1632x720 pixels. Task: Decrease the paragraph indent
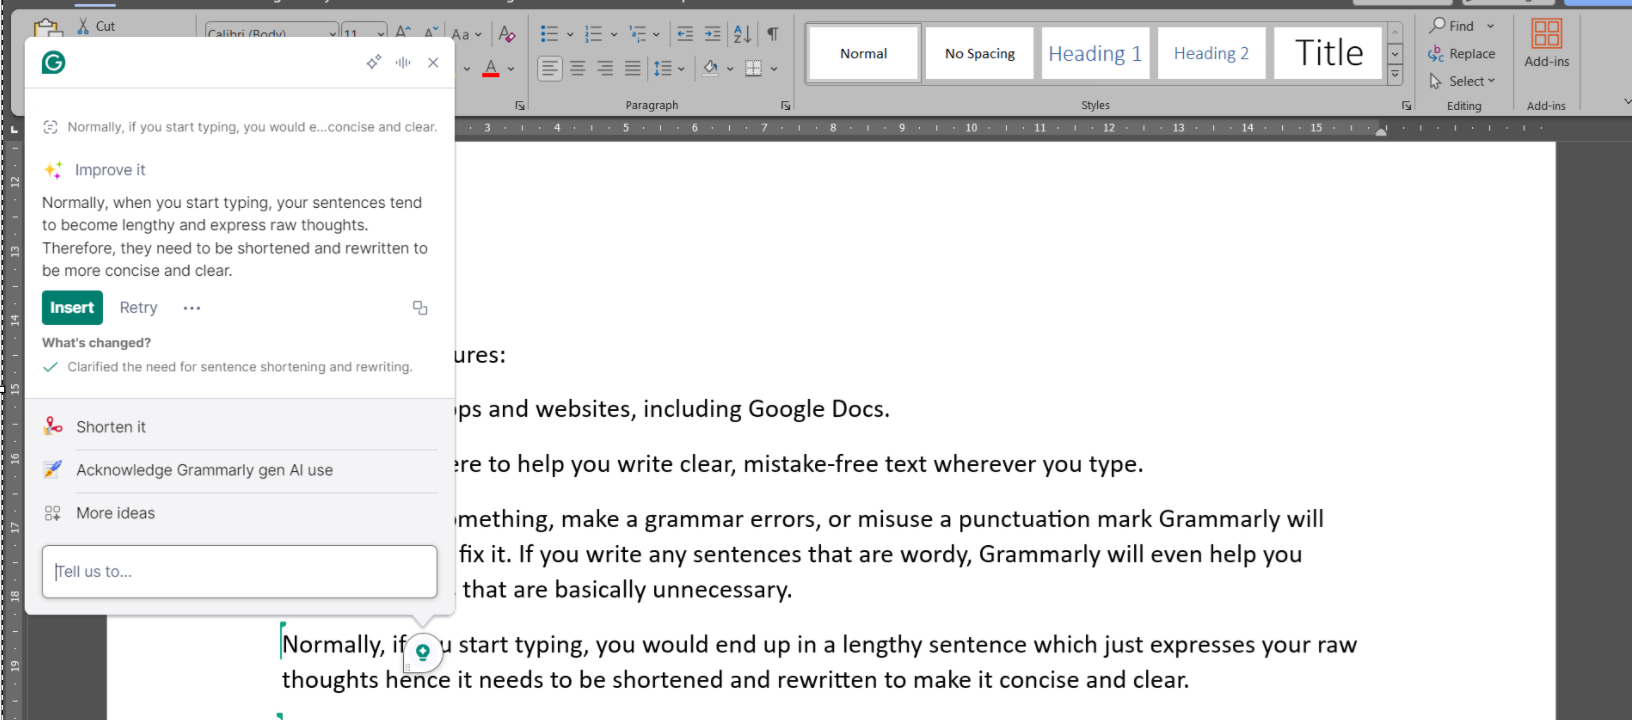coord(685,34)
